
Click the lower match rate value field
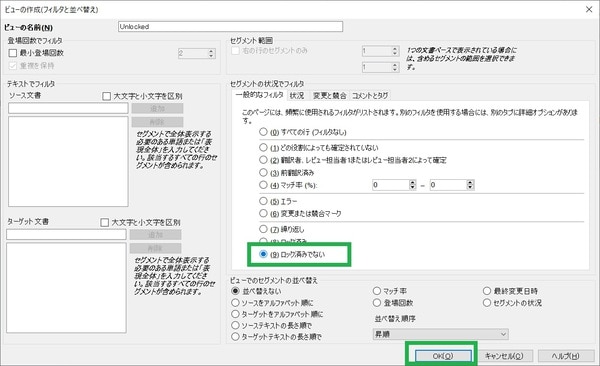[390, 185]
